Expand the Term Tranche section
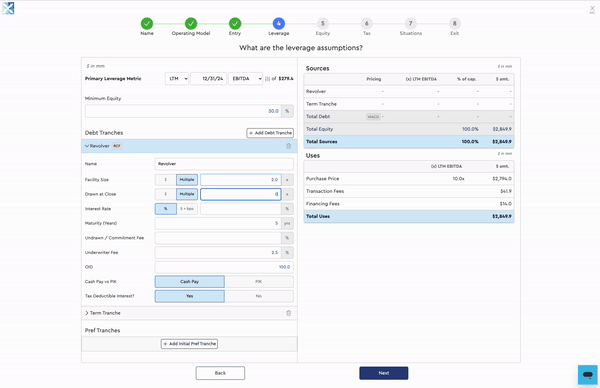This screenshot has width=600, height=388. [x=86, y=313]
